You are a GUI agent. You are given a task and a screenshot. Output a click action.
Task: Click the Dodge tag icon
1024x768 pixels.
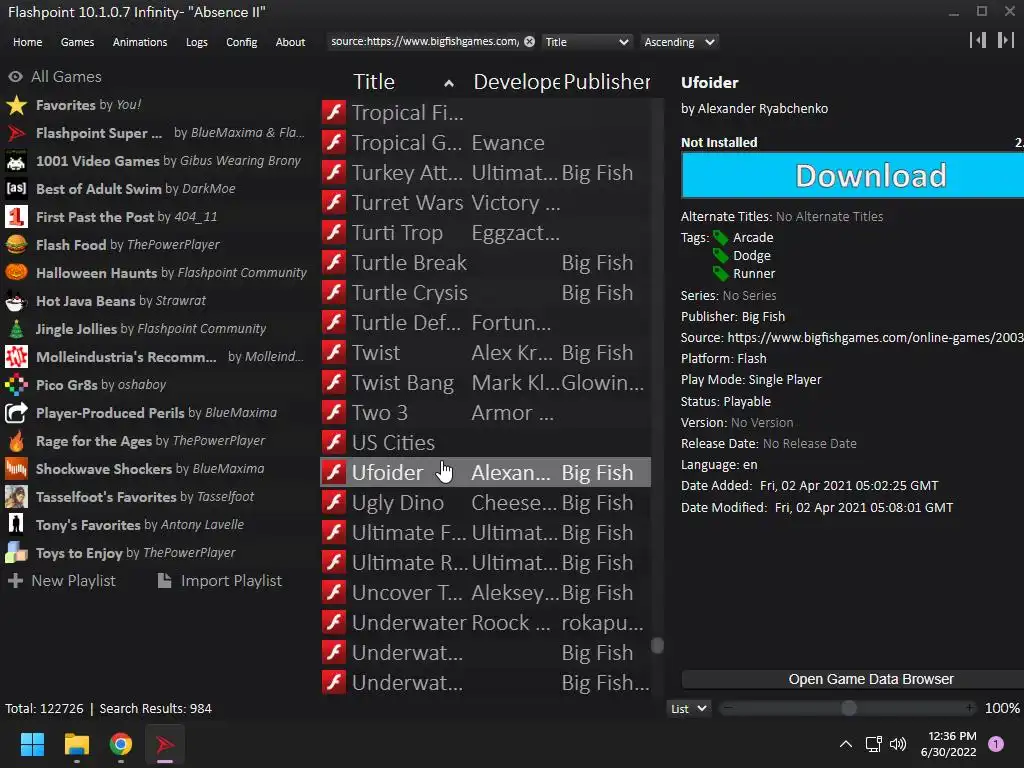click(x=720, y=255)
